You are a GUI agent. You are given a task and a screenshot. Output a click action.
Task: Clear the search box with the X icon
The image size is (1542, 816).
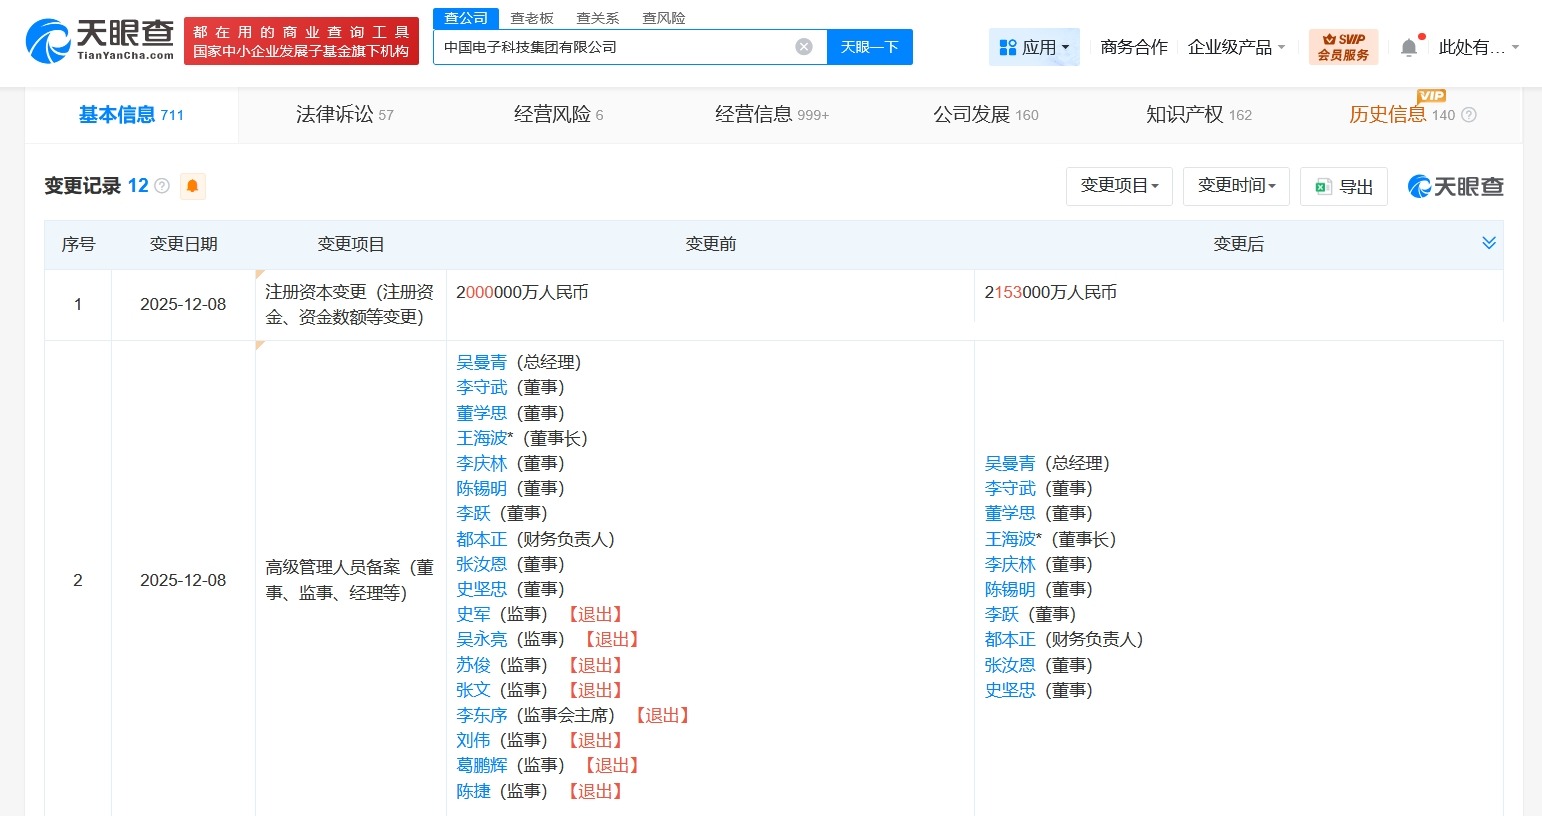point(803,45)
